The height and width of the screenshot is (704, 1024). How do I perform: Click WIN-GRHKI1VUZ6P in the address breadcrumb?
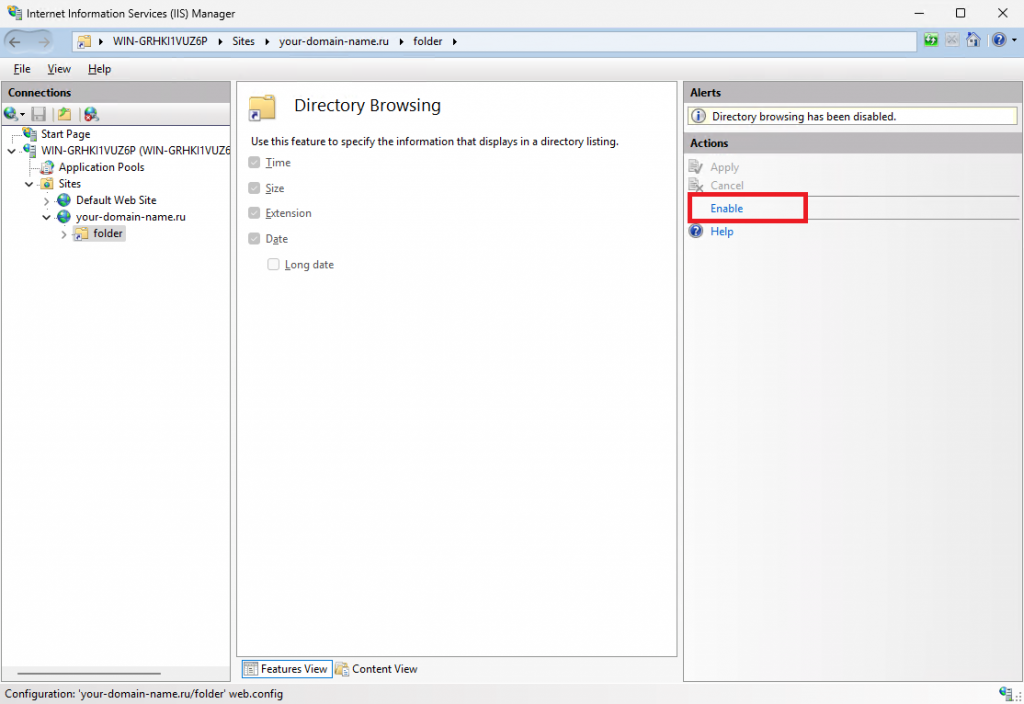tap(160, 41)
